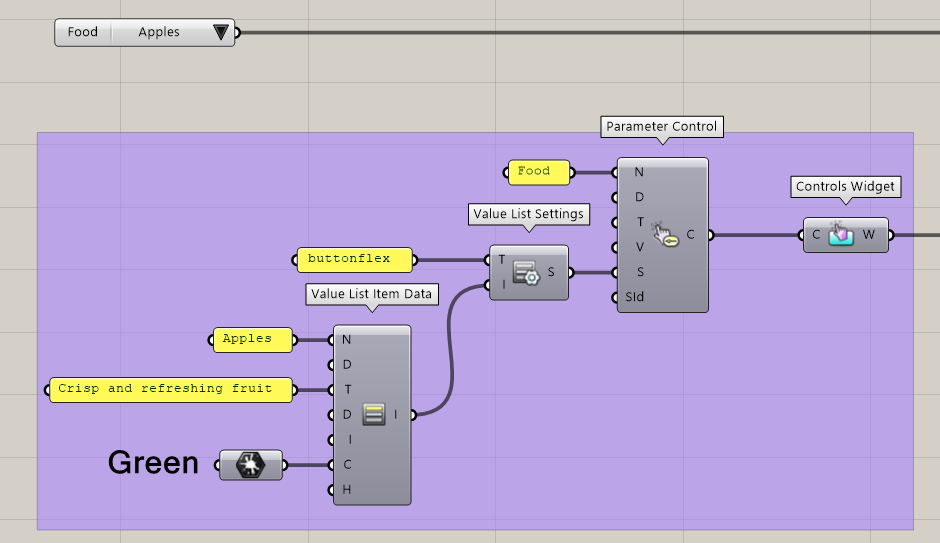940x543 pixels.
Task: Click the Controls Widget component icon
Action: click(x=841, y=235)
